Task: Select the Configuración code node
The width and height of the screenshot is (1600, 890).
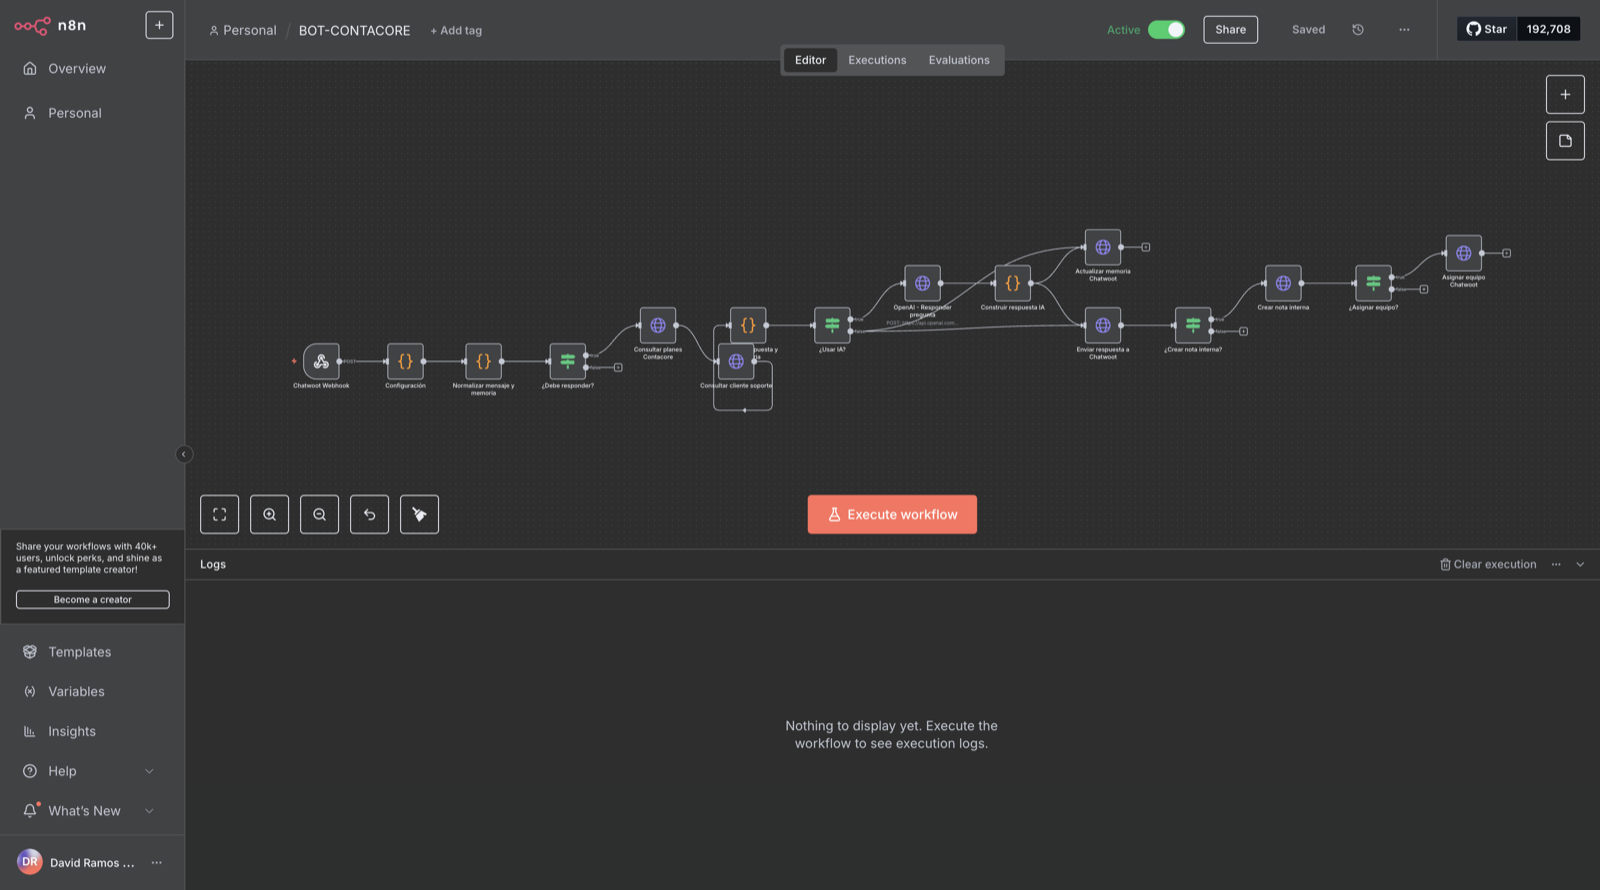Action: (405, 361)
